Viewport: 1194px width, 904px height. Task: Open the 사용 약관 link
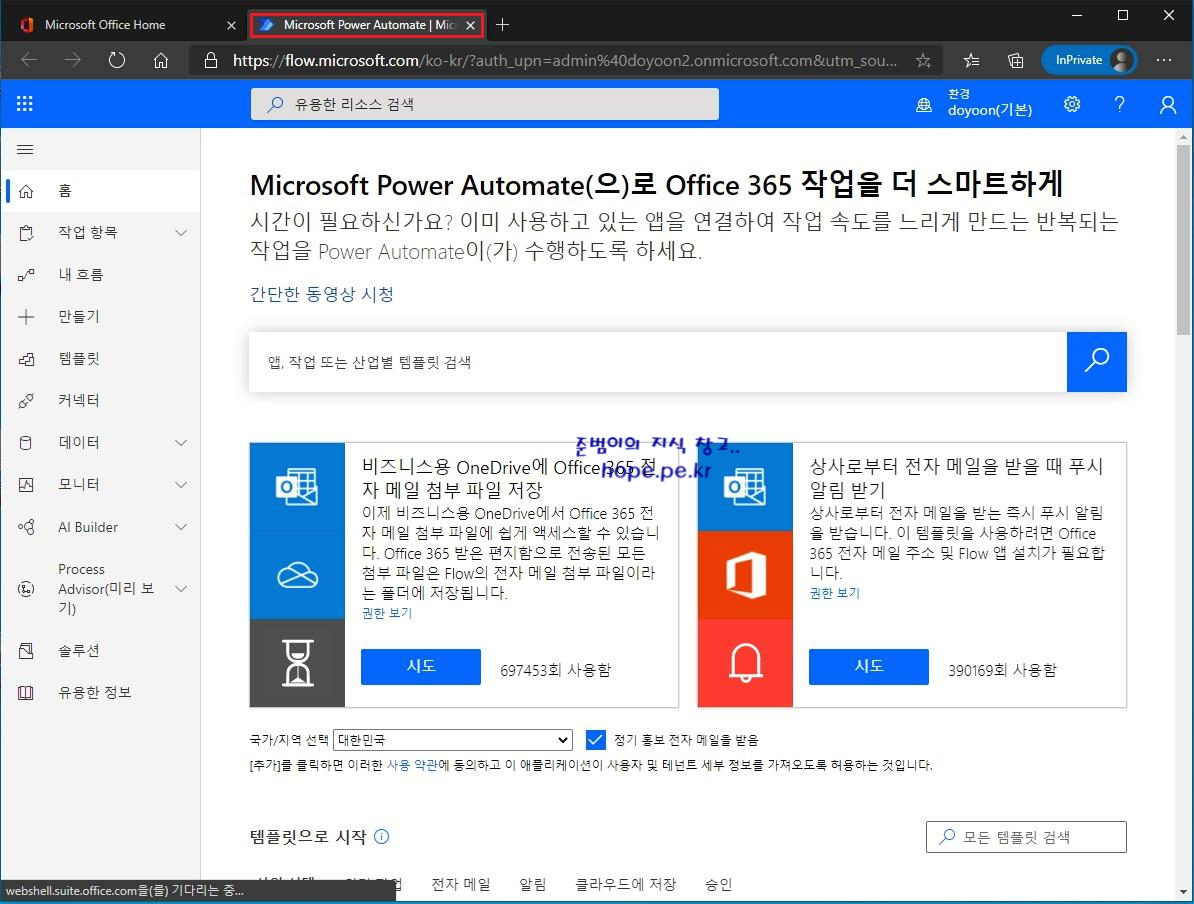click(412, 765)
